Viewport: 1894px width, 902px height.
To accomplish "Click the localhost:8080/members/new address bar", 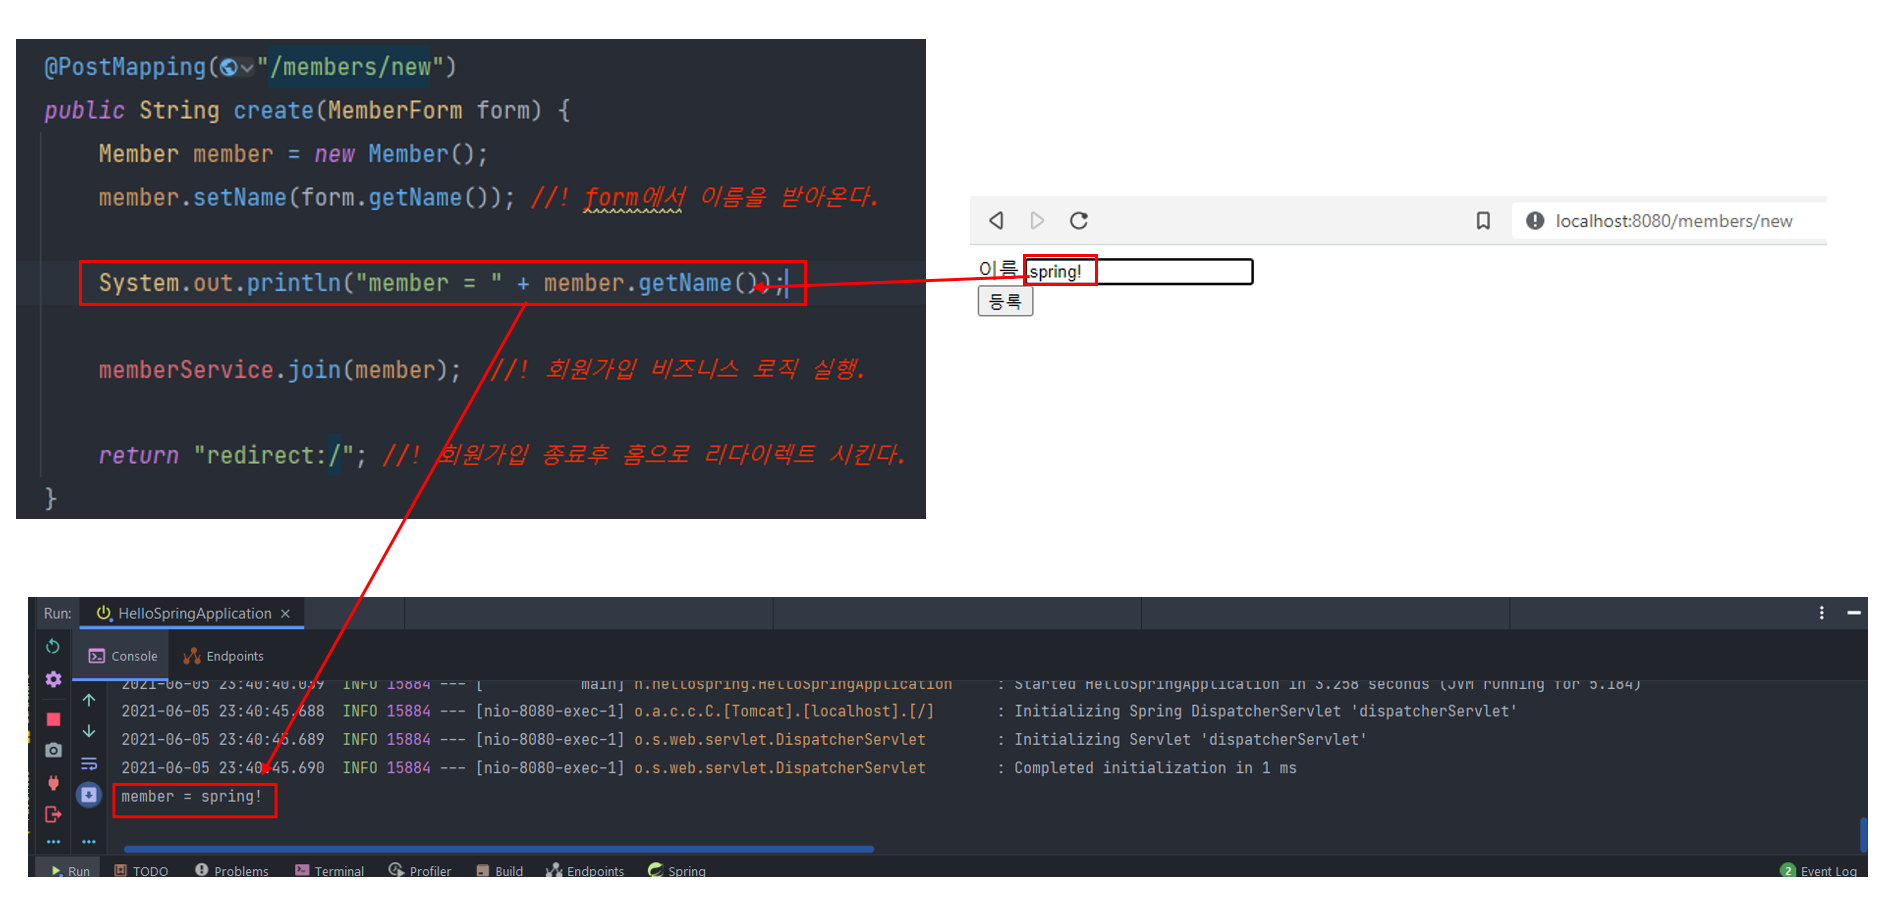I will (1674, 221).
